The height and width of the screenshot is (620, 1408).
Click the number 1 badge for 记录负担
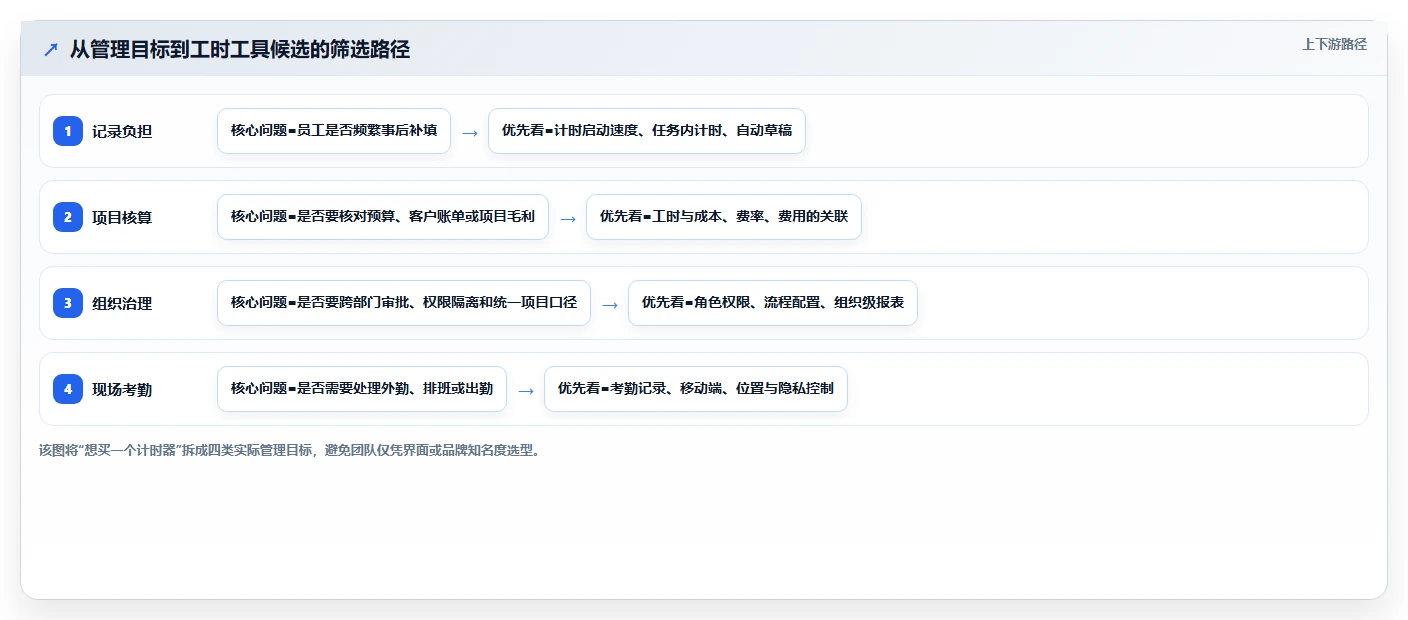68,131
